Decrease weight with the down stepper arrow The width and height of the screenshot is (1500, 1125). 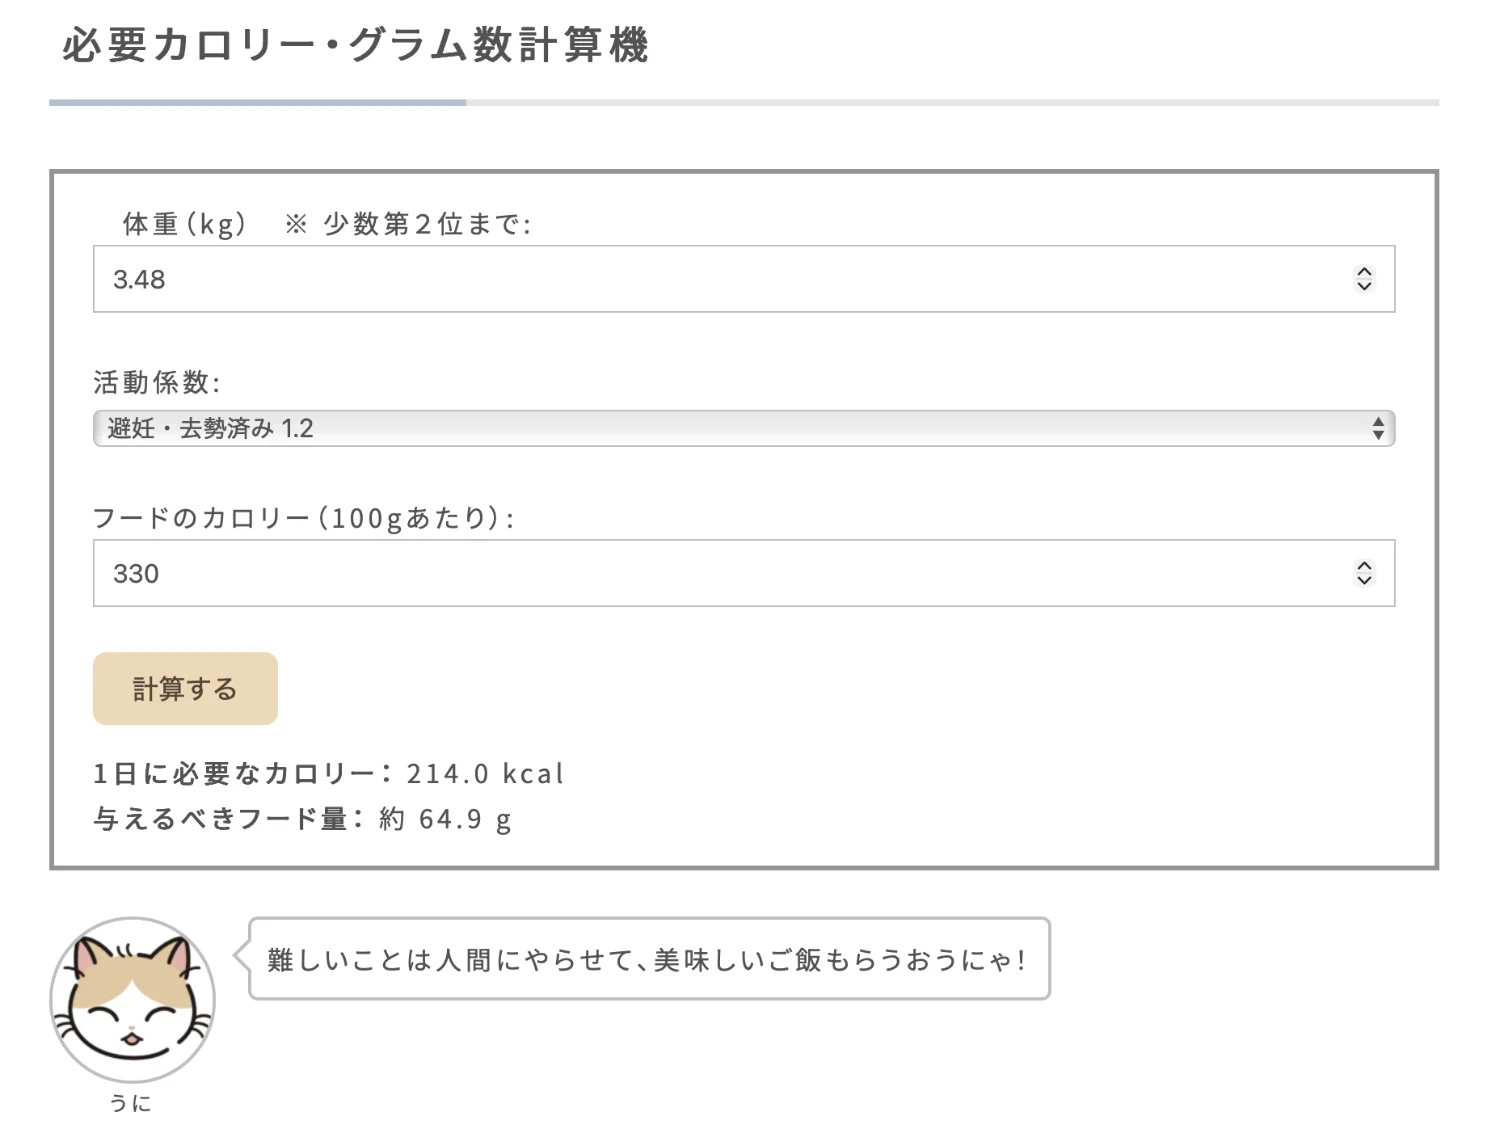(x=1364, y=286)
